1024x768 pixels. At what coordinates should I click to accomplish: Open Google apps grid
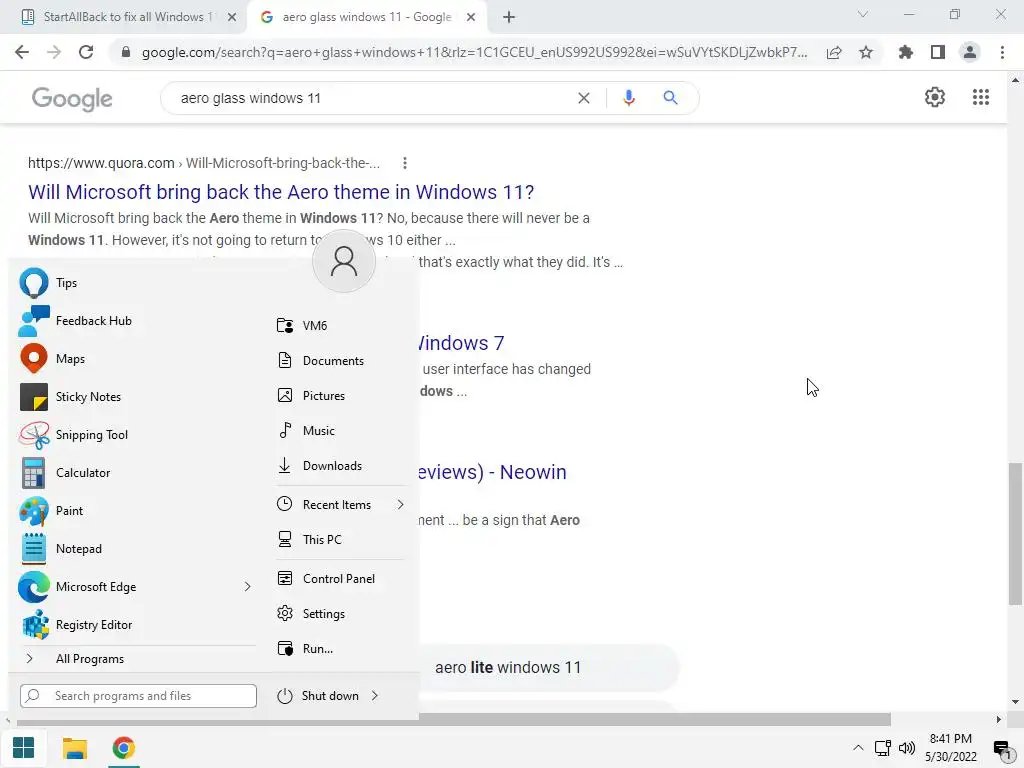(x=980, y=97)
